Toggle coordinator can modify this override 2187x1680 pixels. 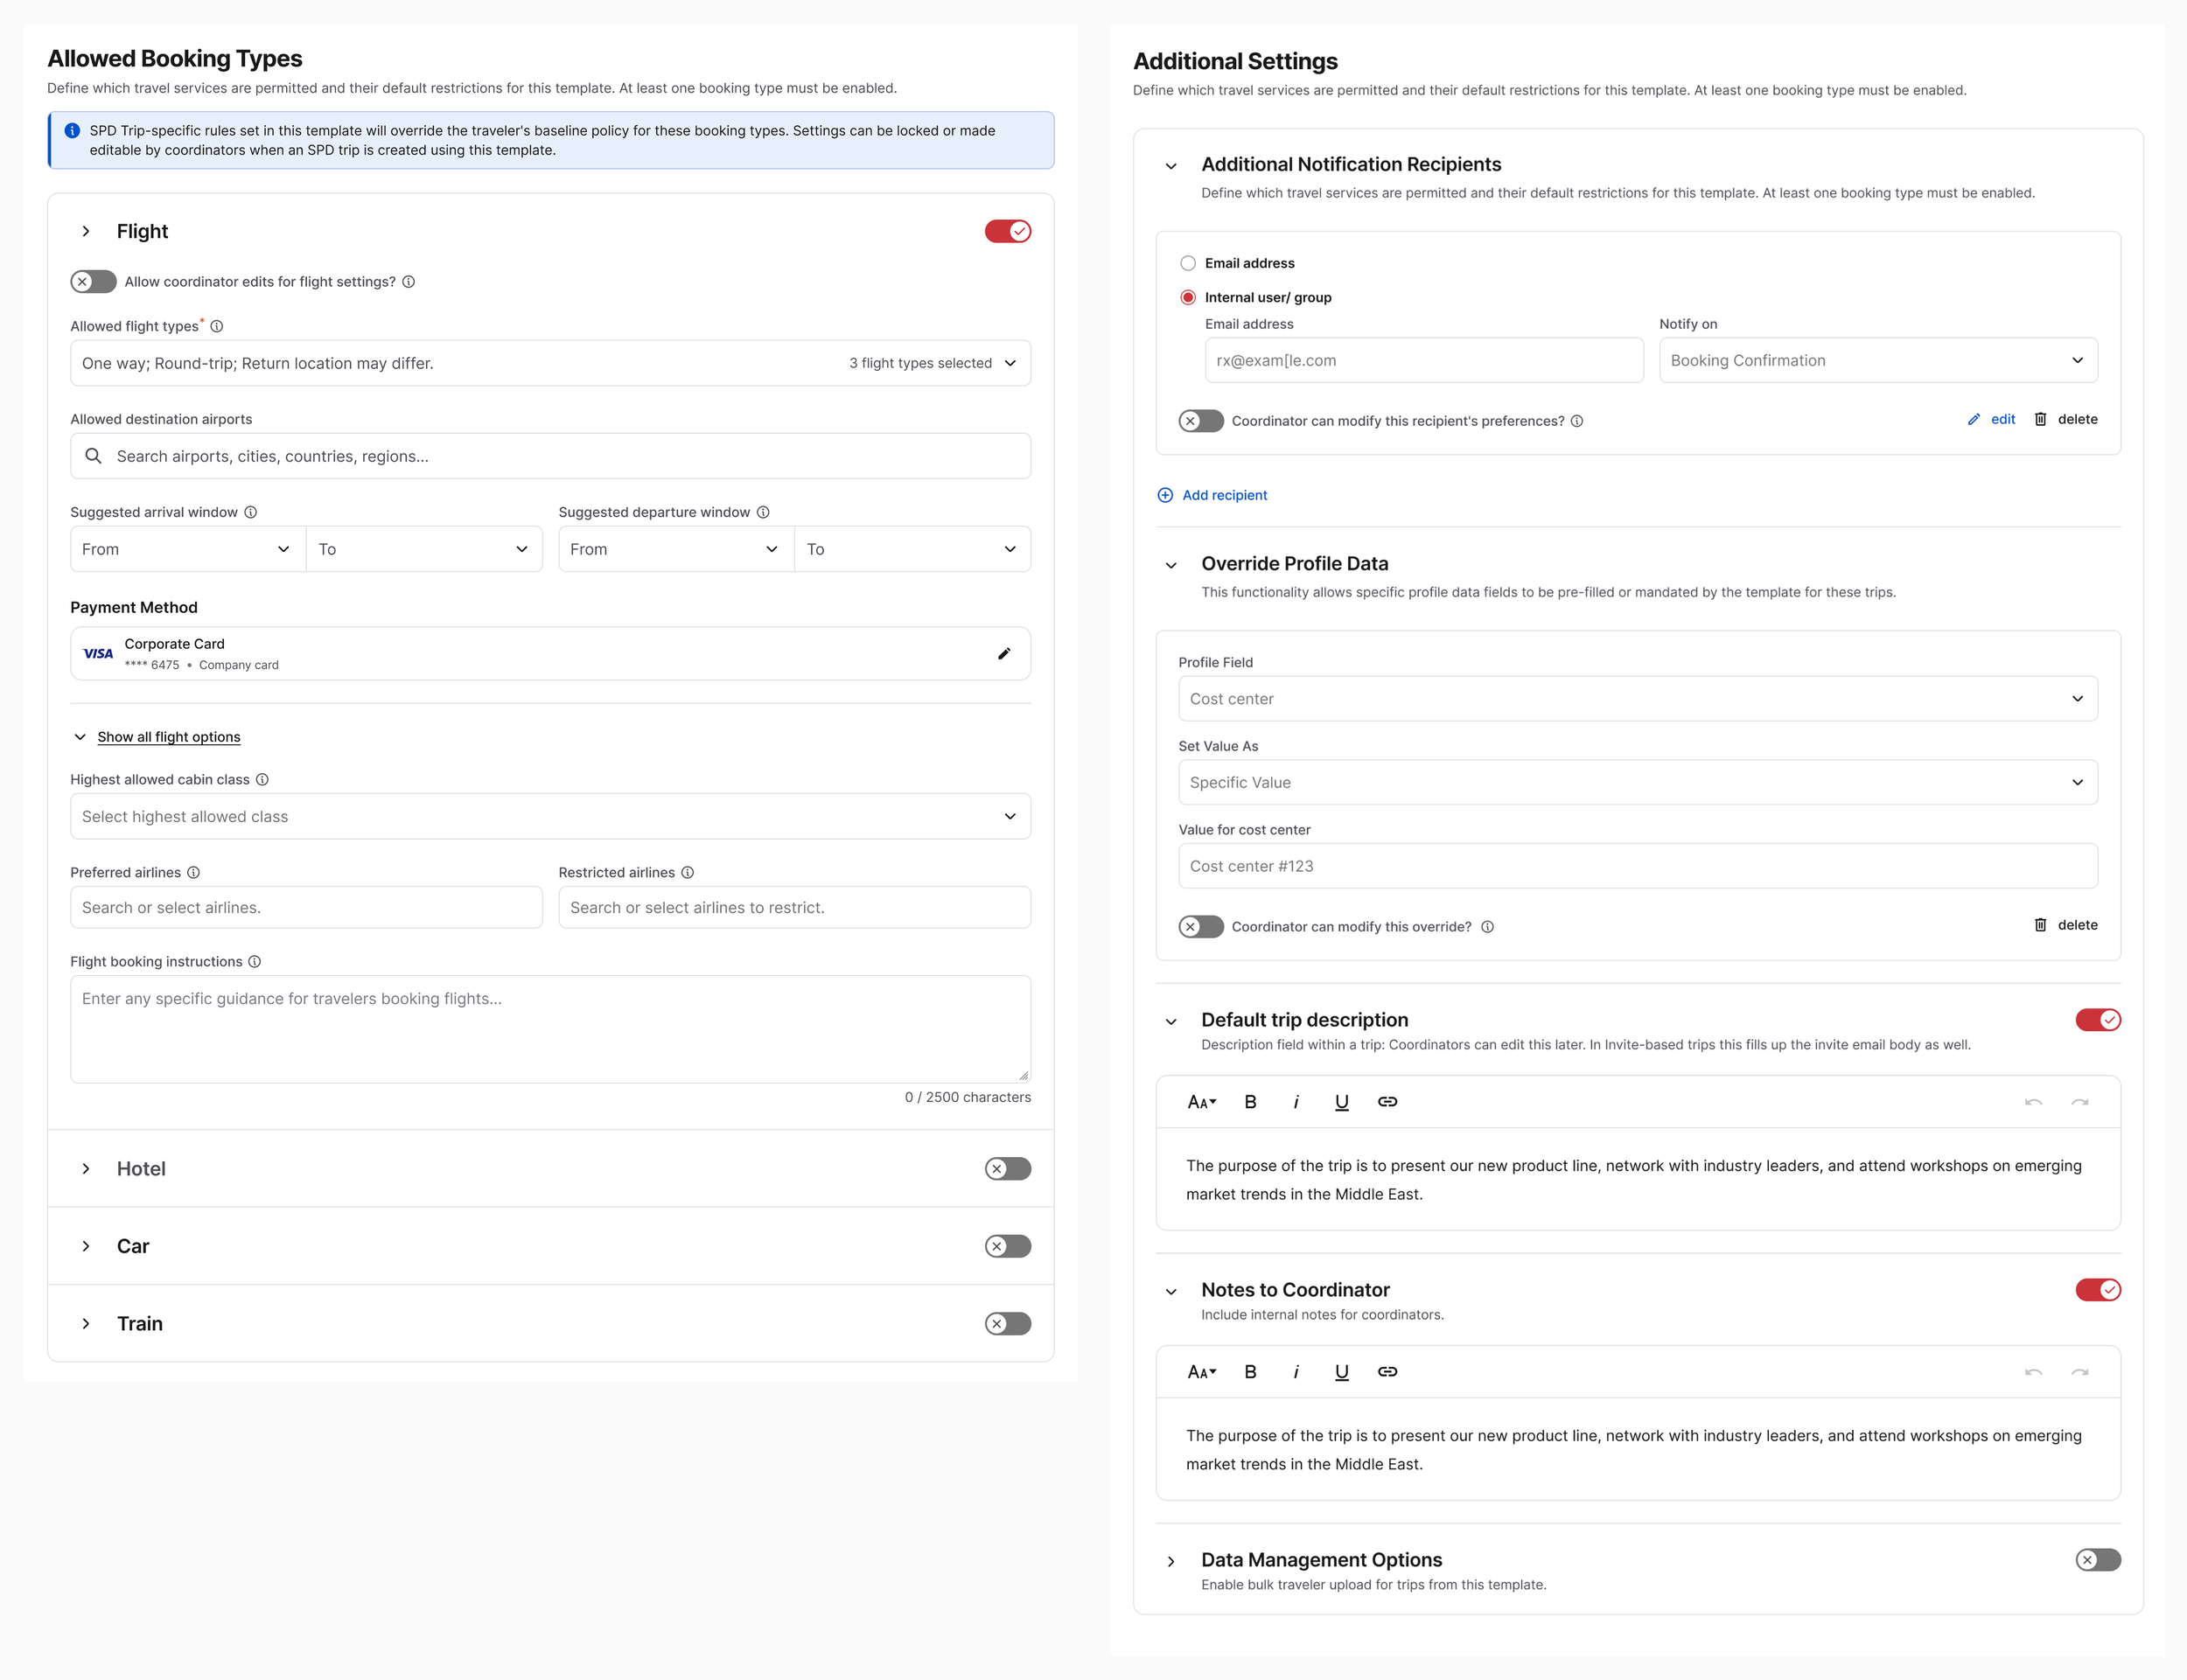click(x=1201, y=927)
